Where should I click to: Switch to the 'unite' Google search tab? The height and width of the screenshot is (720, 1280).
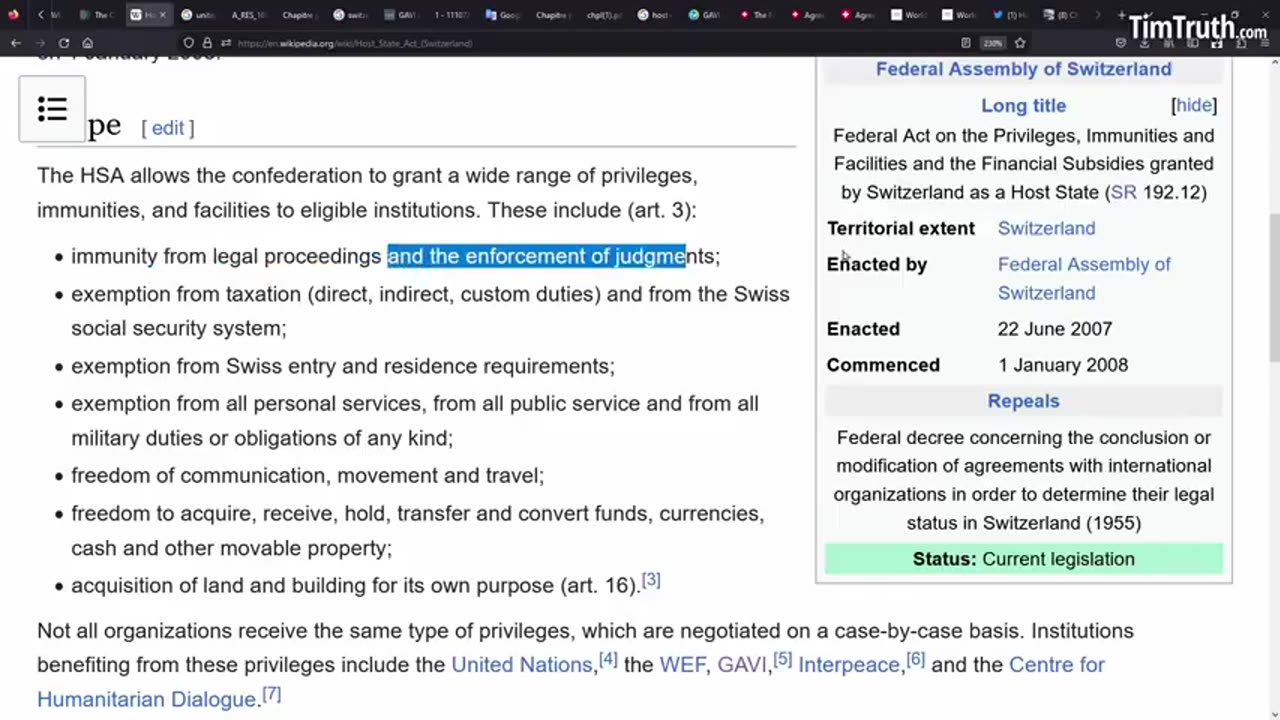click(199, 15)
